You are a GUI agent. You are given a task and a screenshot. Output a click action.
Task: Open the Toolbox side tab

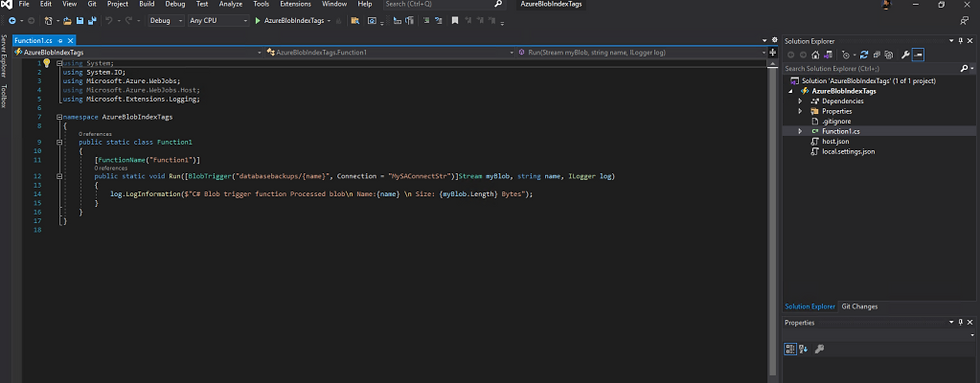click(4, 96)
